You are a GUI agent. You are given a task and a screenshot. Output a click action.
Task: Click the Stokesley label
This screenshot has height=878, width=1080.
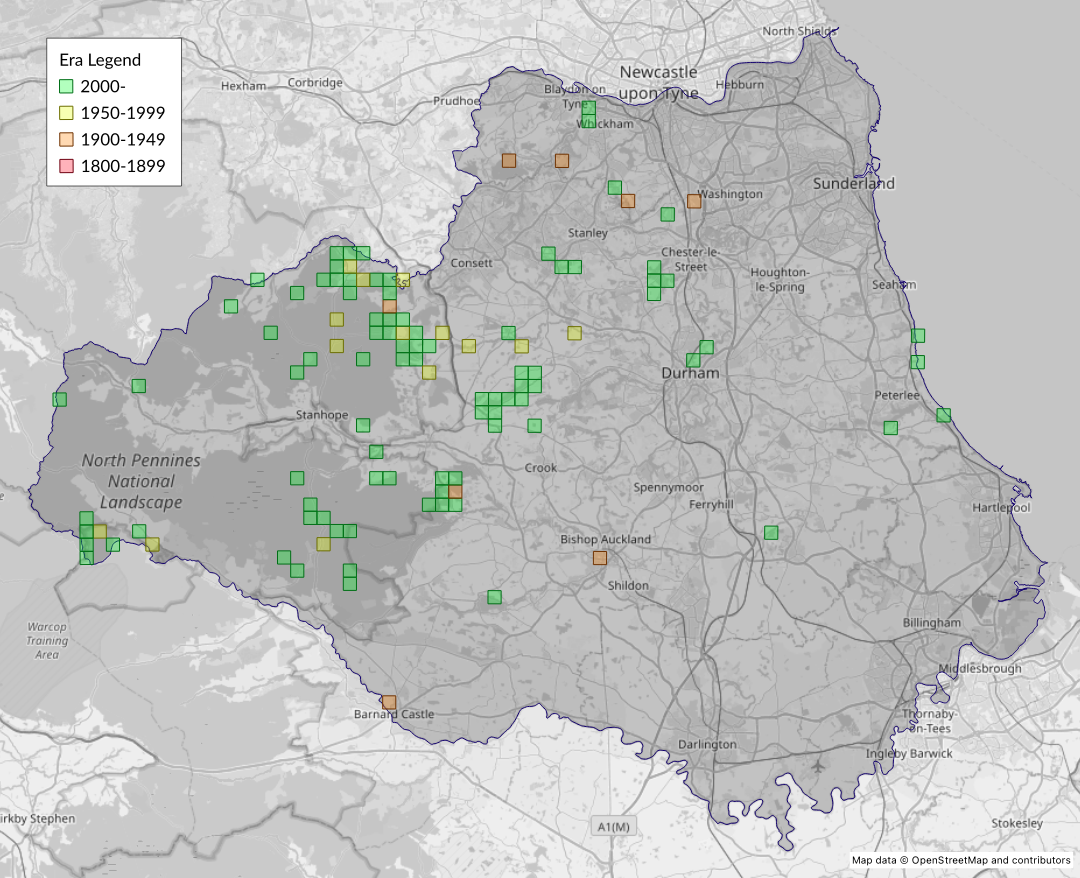1017,823
